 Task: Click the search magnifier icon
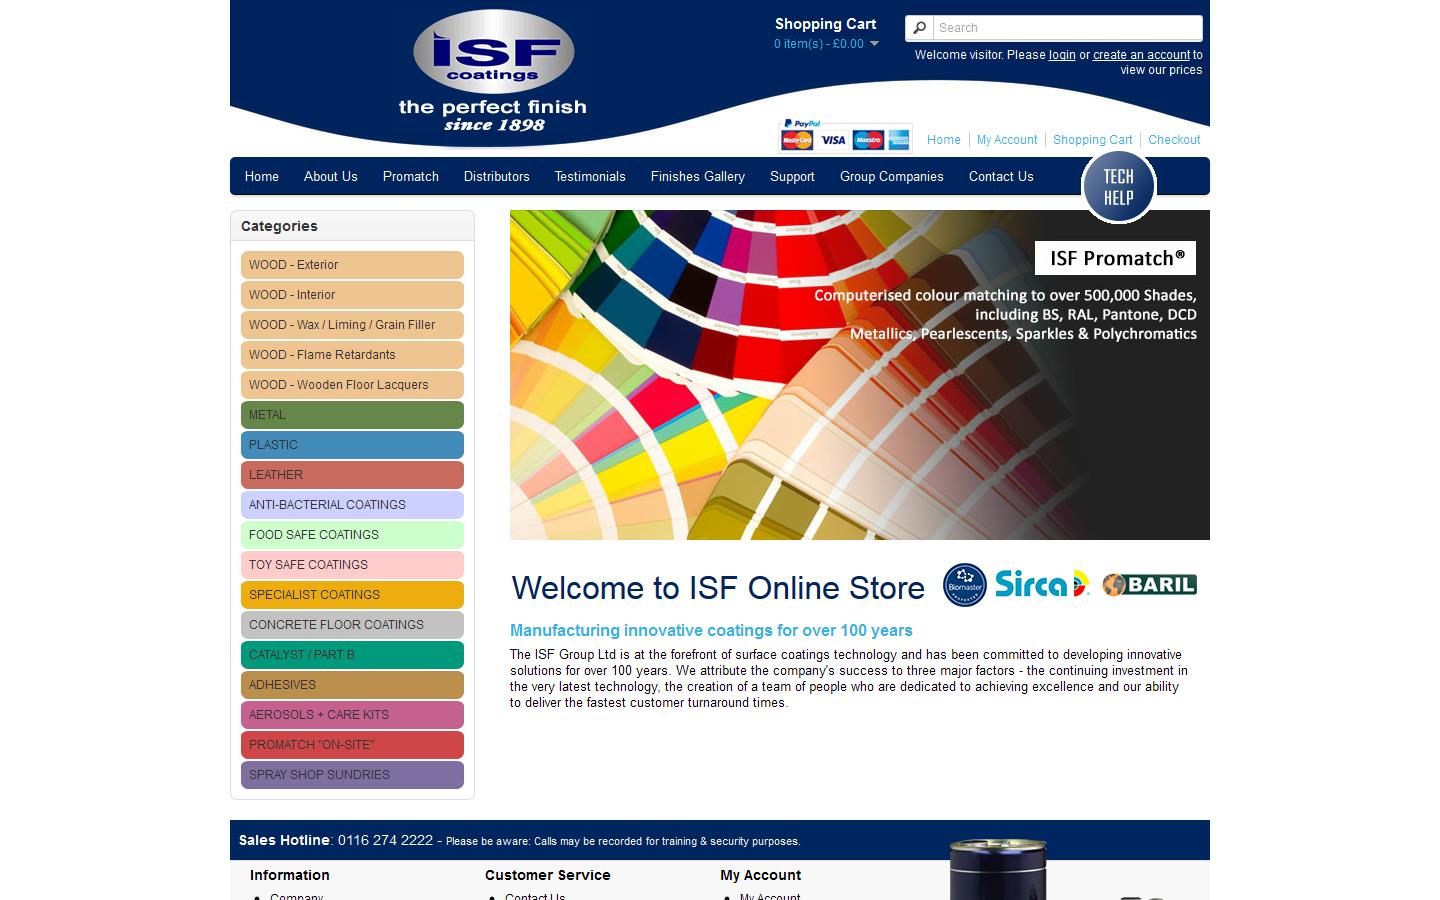point(920,28)
